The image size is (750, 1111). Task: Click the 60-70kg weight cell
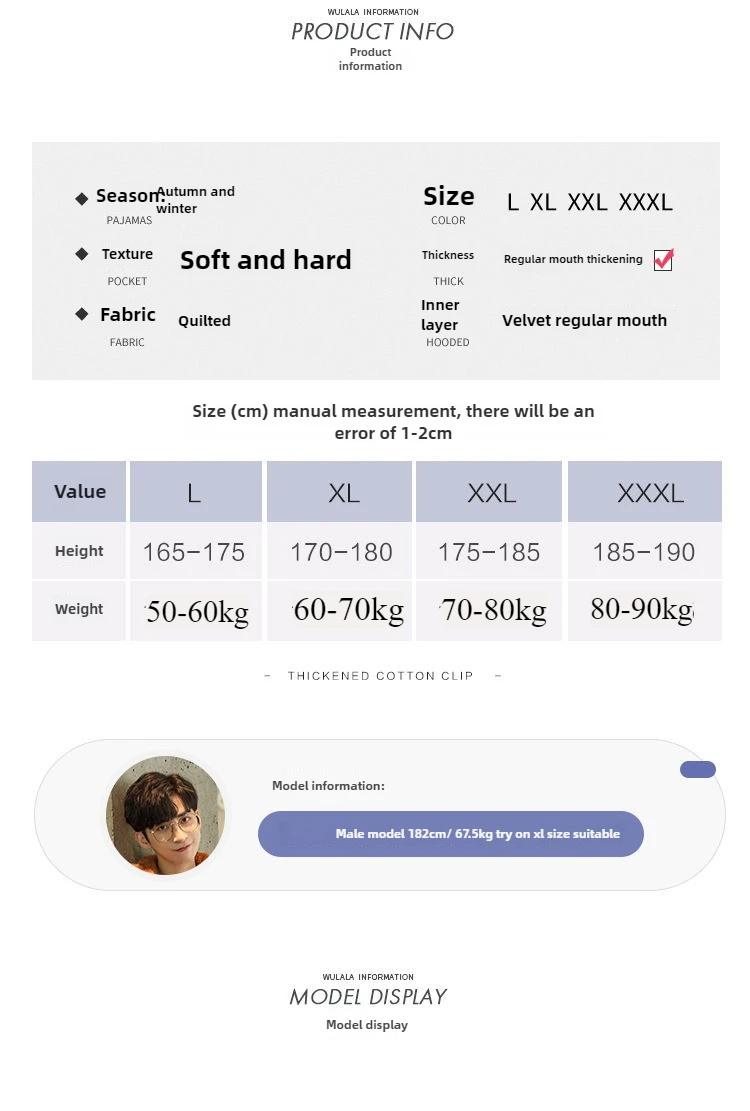[348, 610]
